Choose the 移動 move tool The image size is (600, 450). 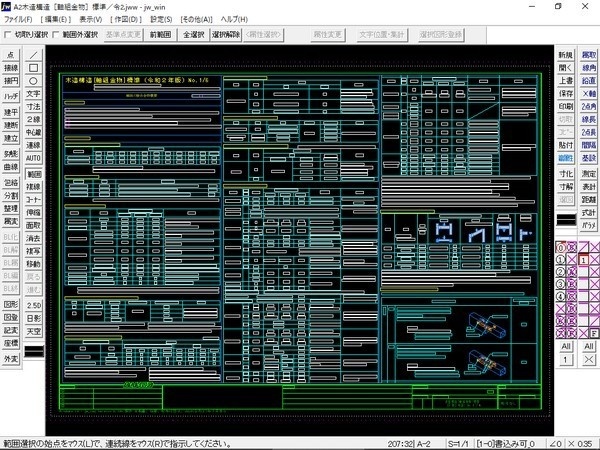(33, 264)
